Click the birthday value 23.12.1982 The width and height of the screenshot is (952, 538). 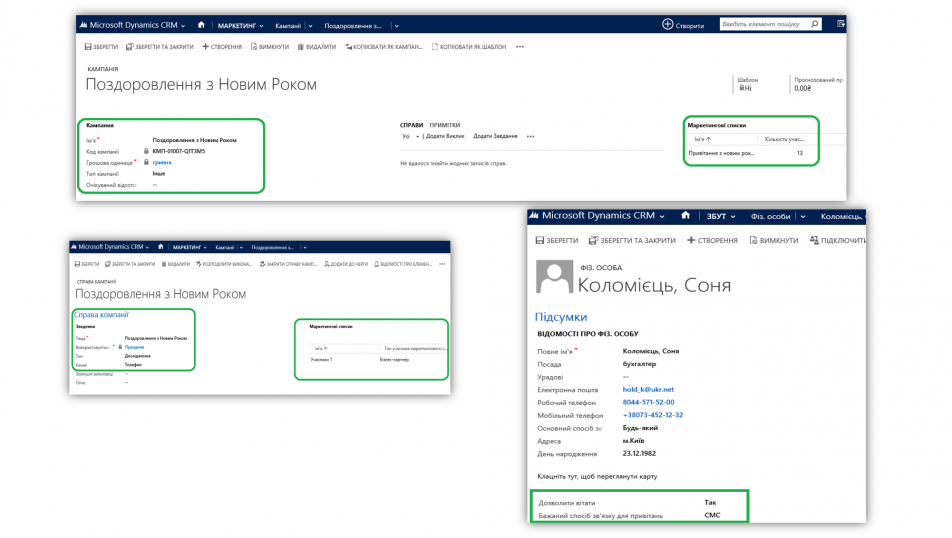pyautogui.click(x=639, y=453)
